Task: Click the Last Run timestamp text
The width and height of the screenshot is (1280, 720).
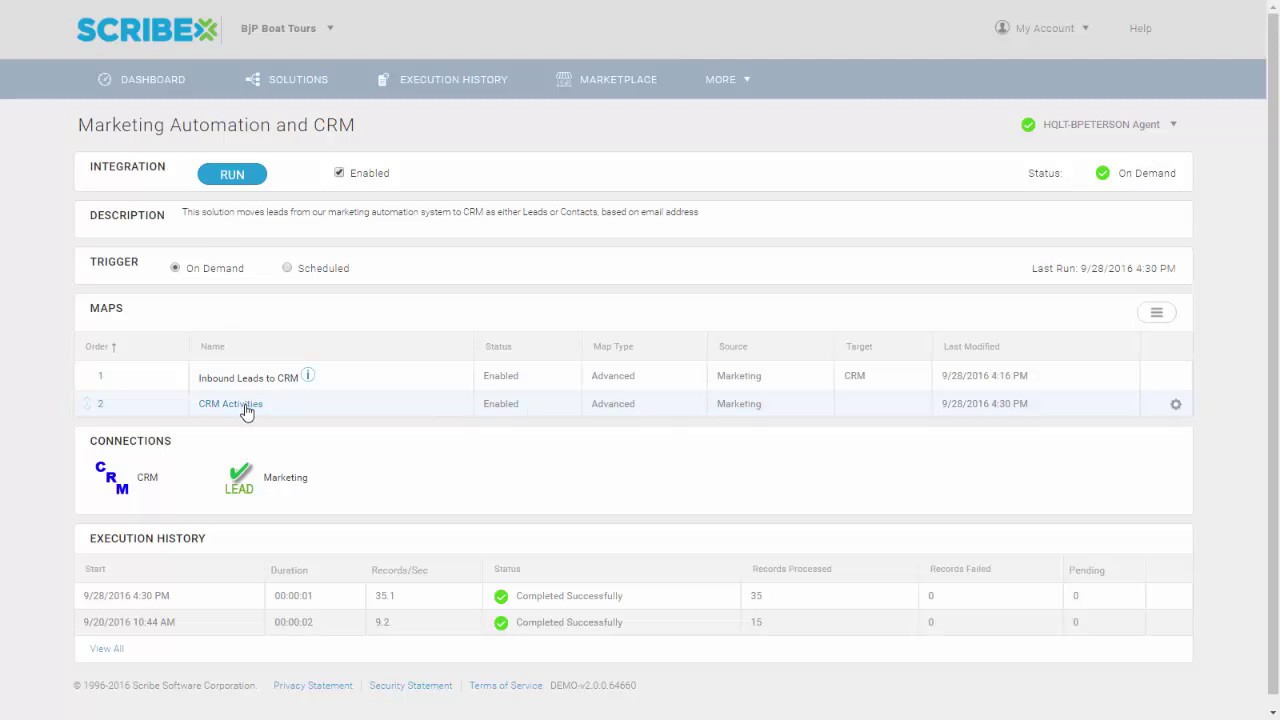Action: pos(1104,268)
